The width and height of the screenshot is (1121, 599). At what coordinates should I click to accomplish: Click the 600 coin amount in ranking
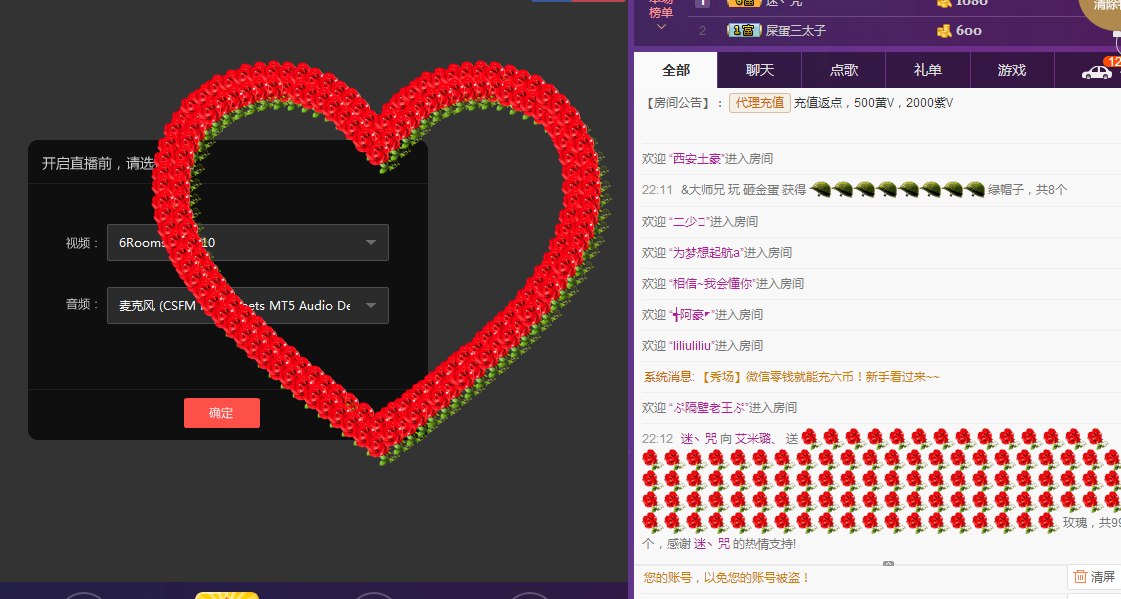(969, 31)
